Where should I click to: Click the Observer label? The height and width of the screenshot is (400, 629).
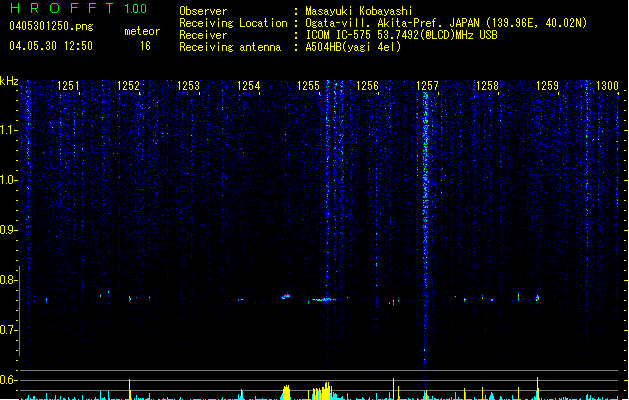[203, 11]
